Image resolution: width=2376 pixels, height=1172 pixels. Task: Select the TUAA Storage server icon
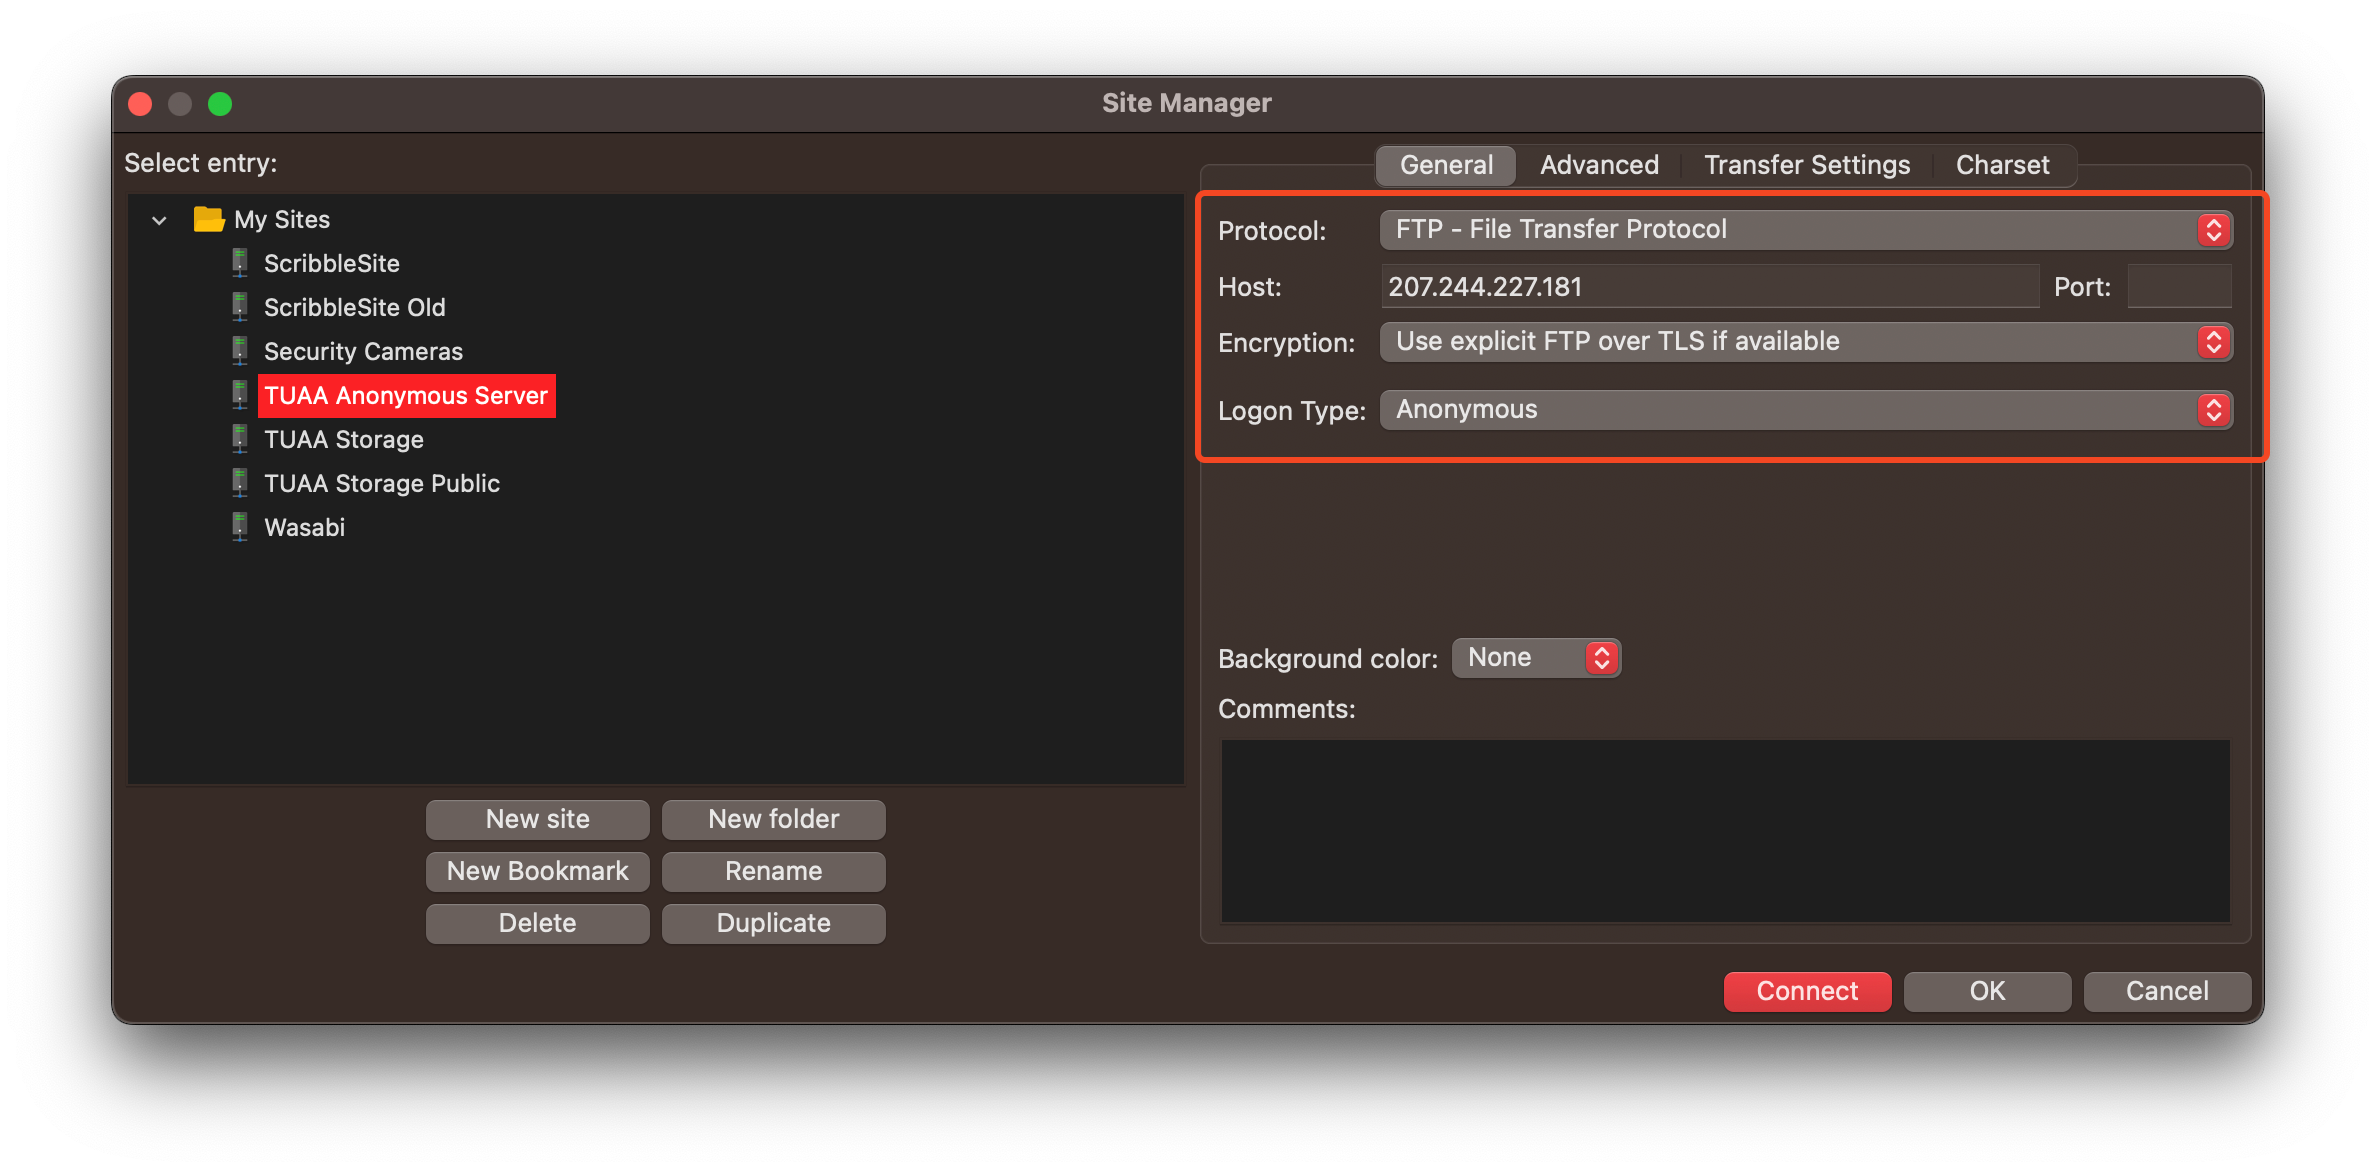[x=239, y=439]
